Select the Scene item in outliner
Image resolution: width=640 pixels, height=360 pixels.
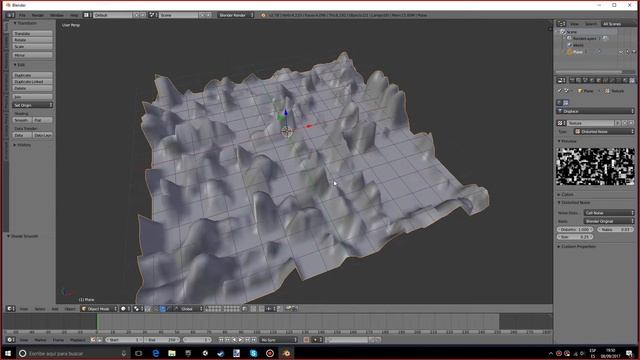tap(572, 32)
